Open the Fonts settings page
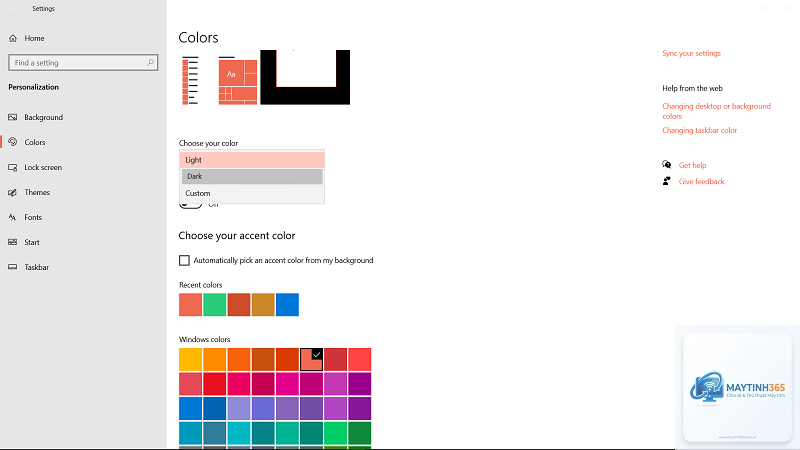Viewport: 800px width, 450px height. [33, 217]
